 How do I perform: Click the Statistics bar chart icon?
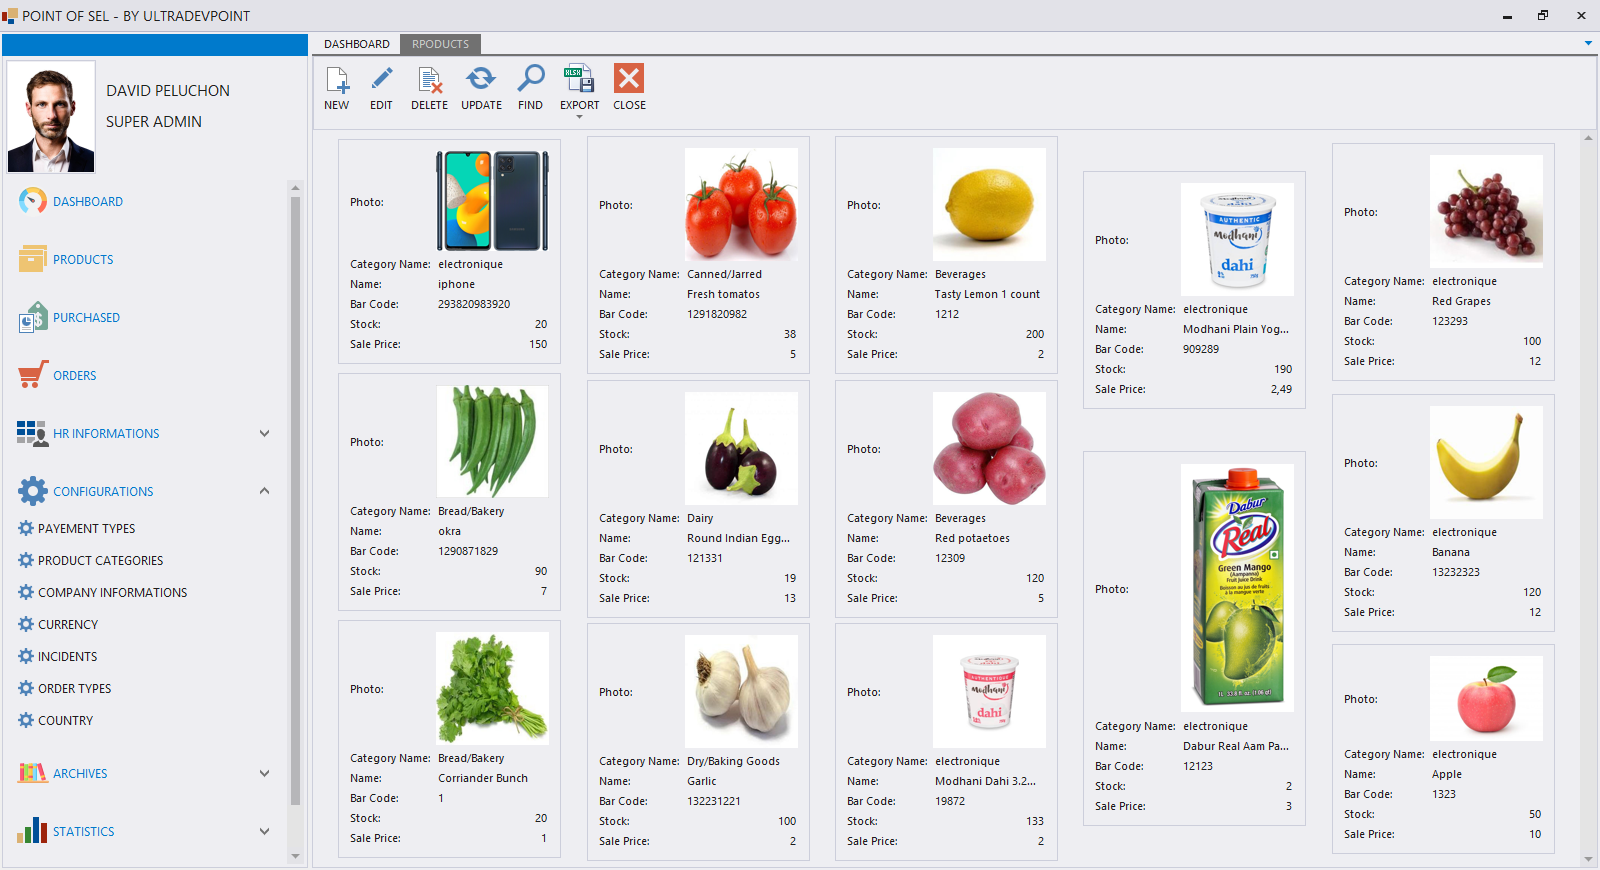(32, 831)
